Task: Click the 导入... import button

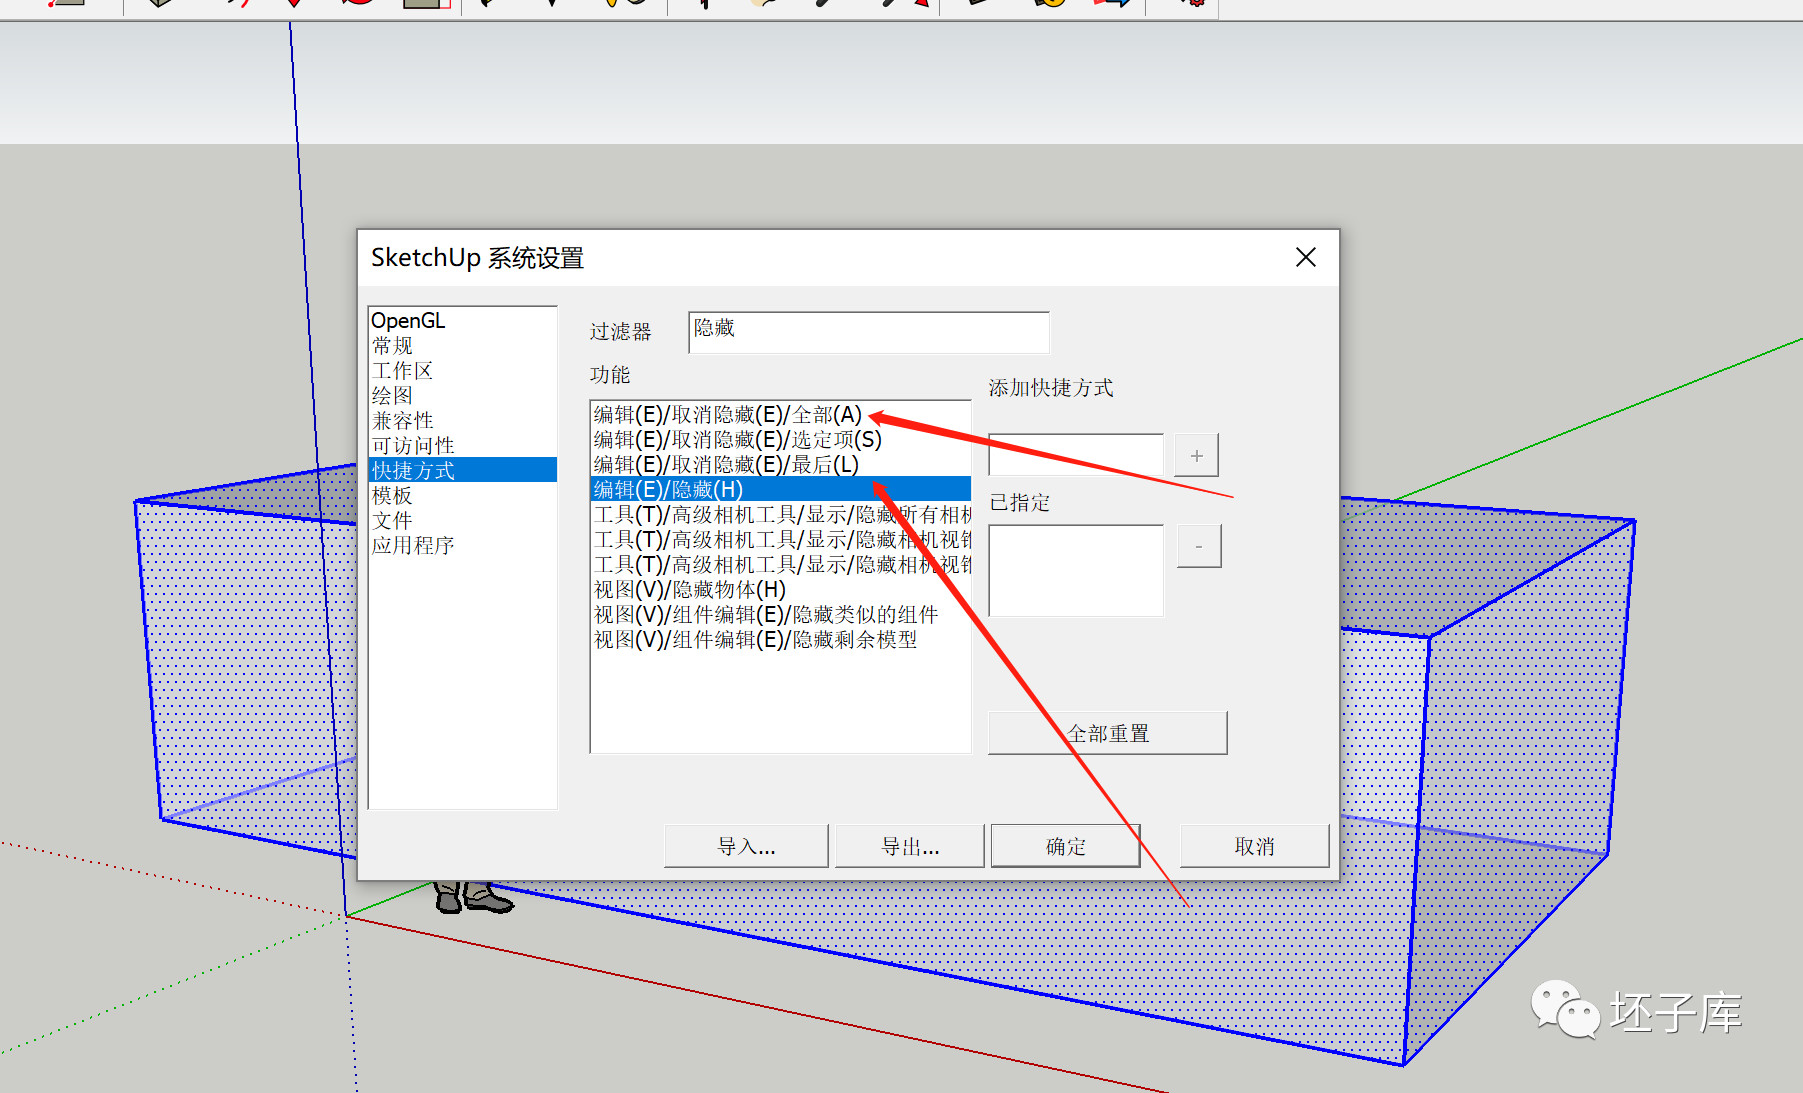Action: click(746, 846)
